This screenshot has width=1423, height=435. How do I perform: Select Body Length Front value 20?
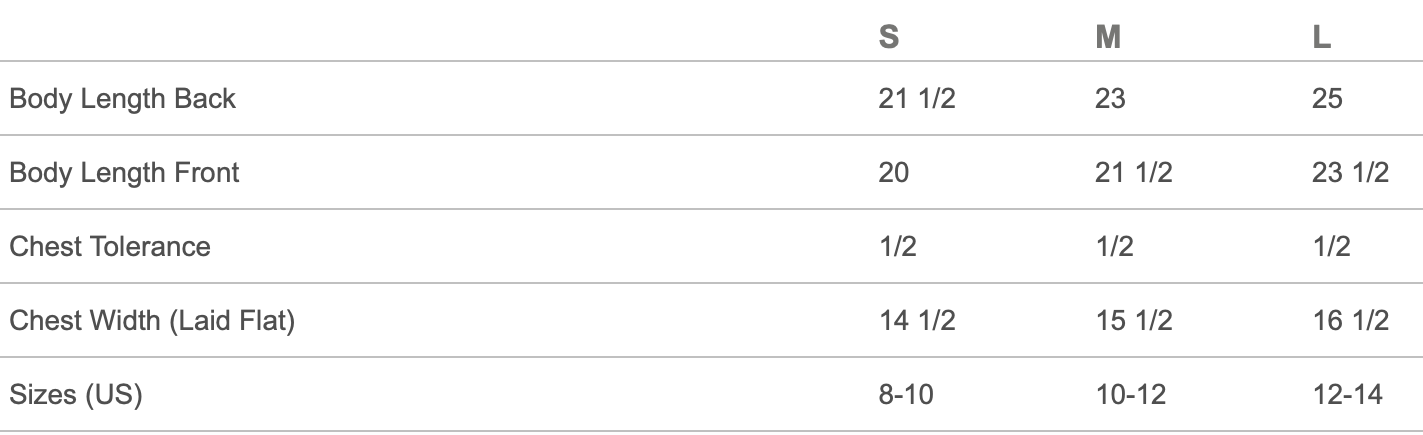[x=894, y=172]
